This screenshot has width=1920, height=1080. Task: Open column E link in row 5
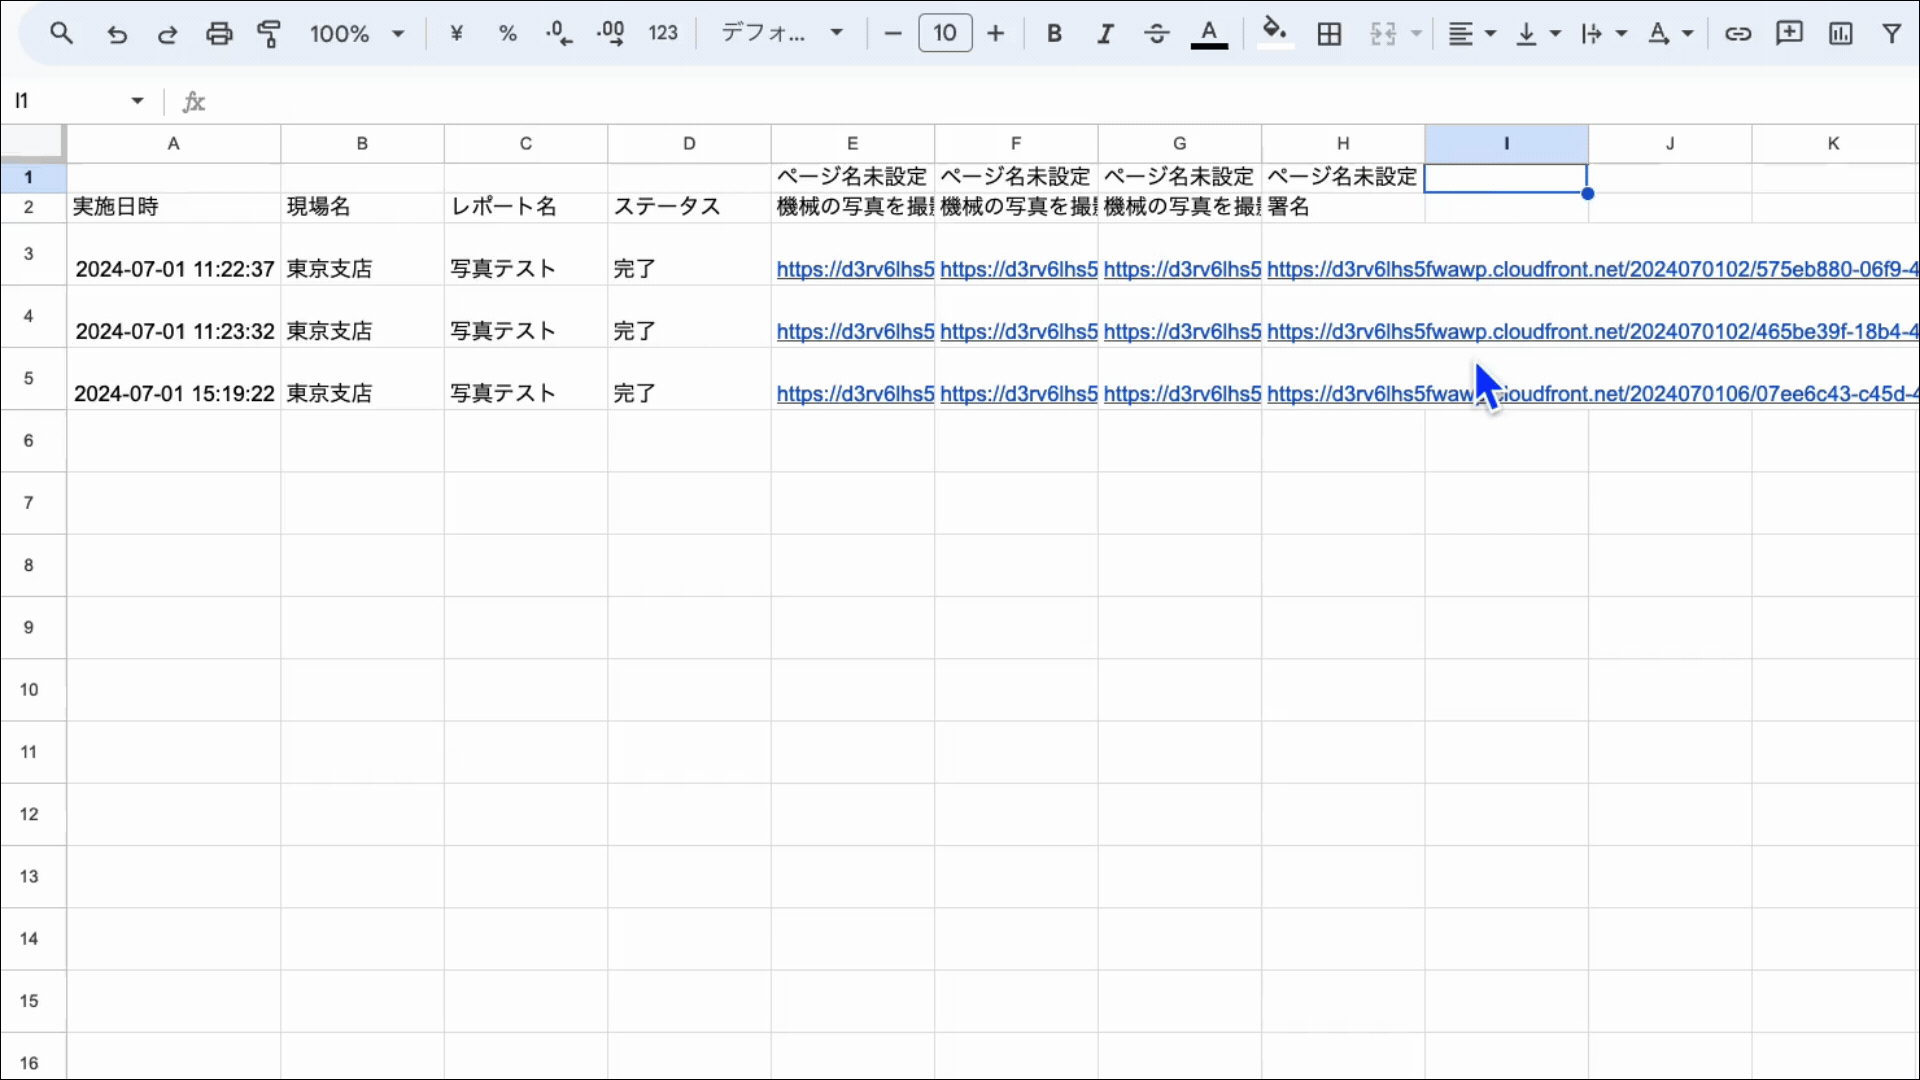(x=855, y=394)
